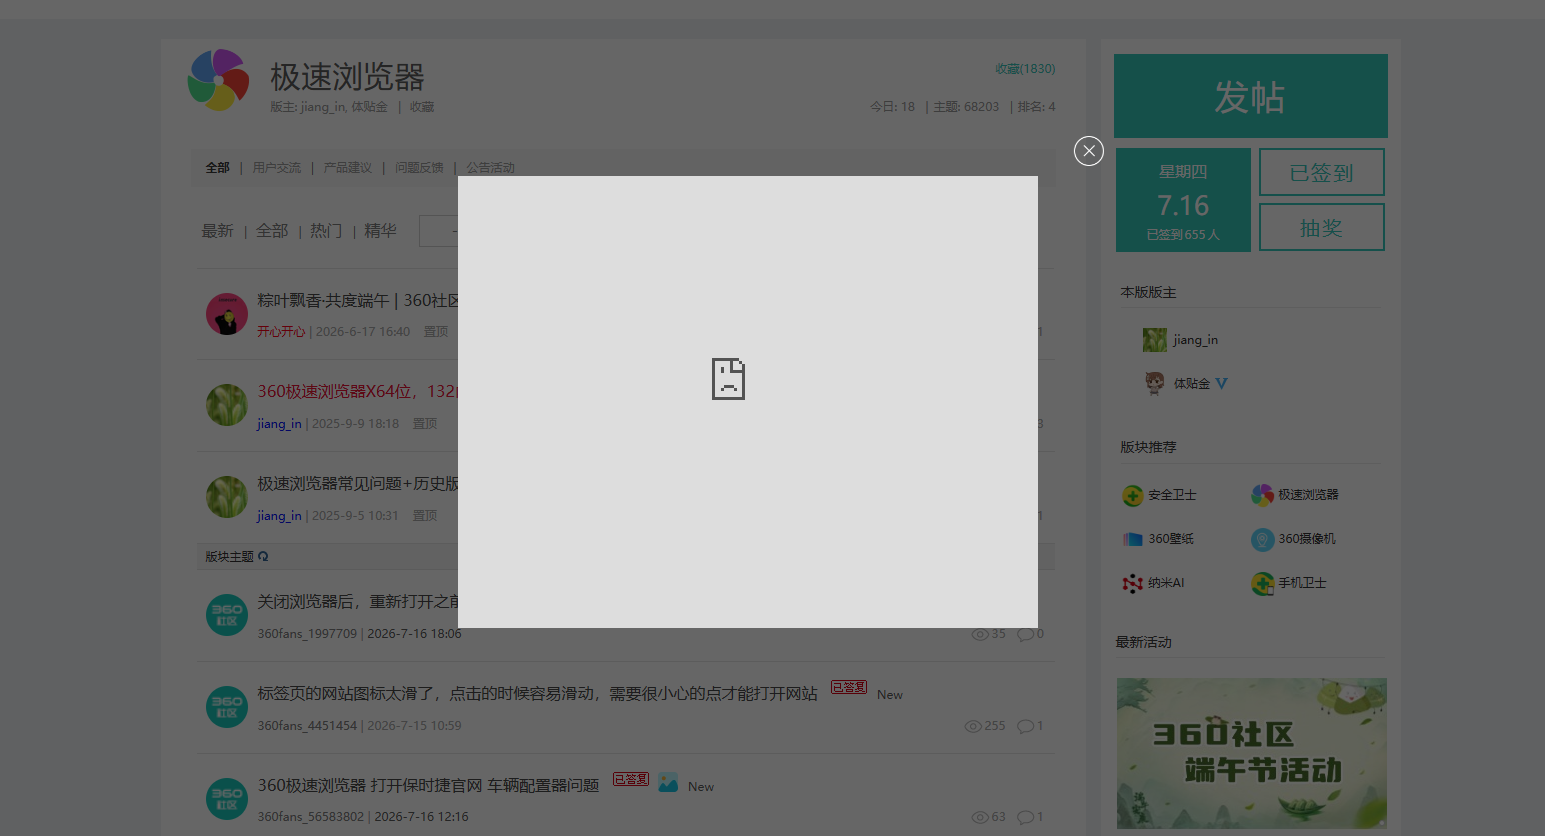The height and width of the screenshot is (836, 1545).
Task: Switch to 用户交流 category tab
Action: [x=276, y=168]
